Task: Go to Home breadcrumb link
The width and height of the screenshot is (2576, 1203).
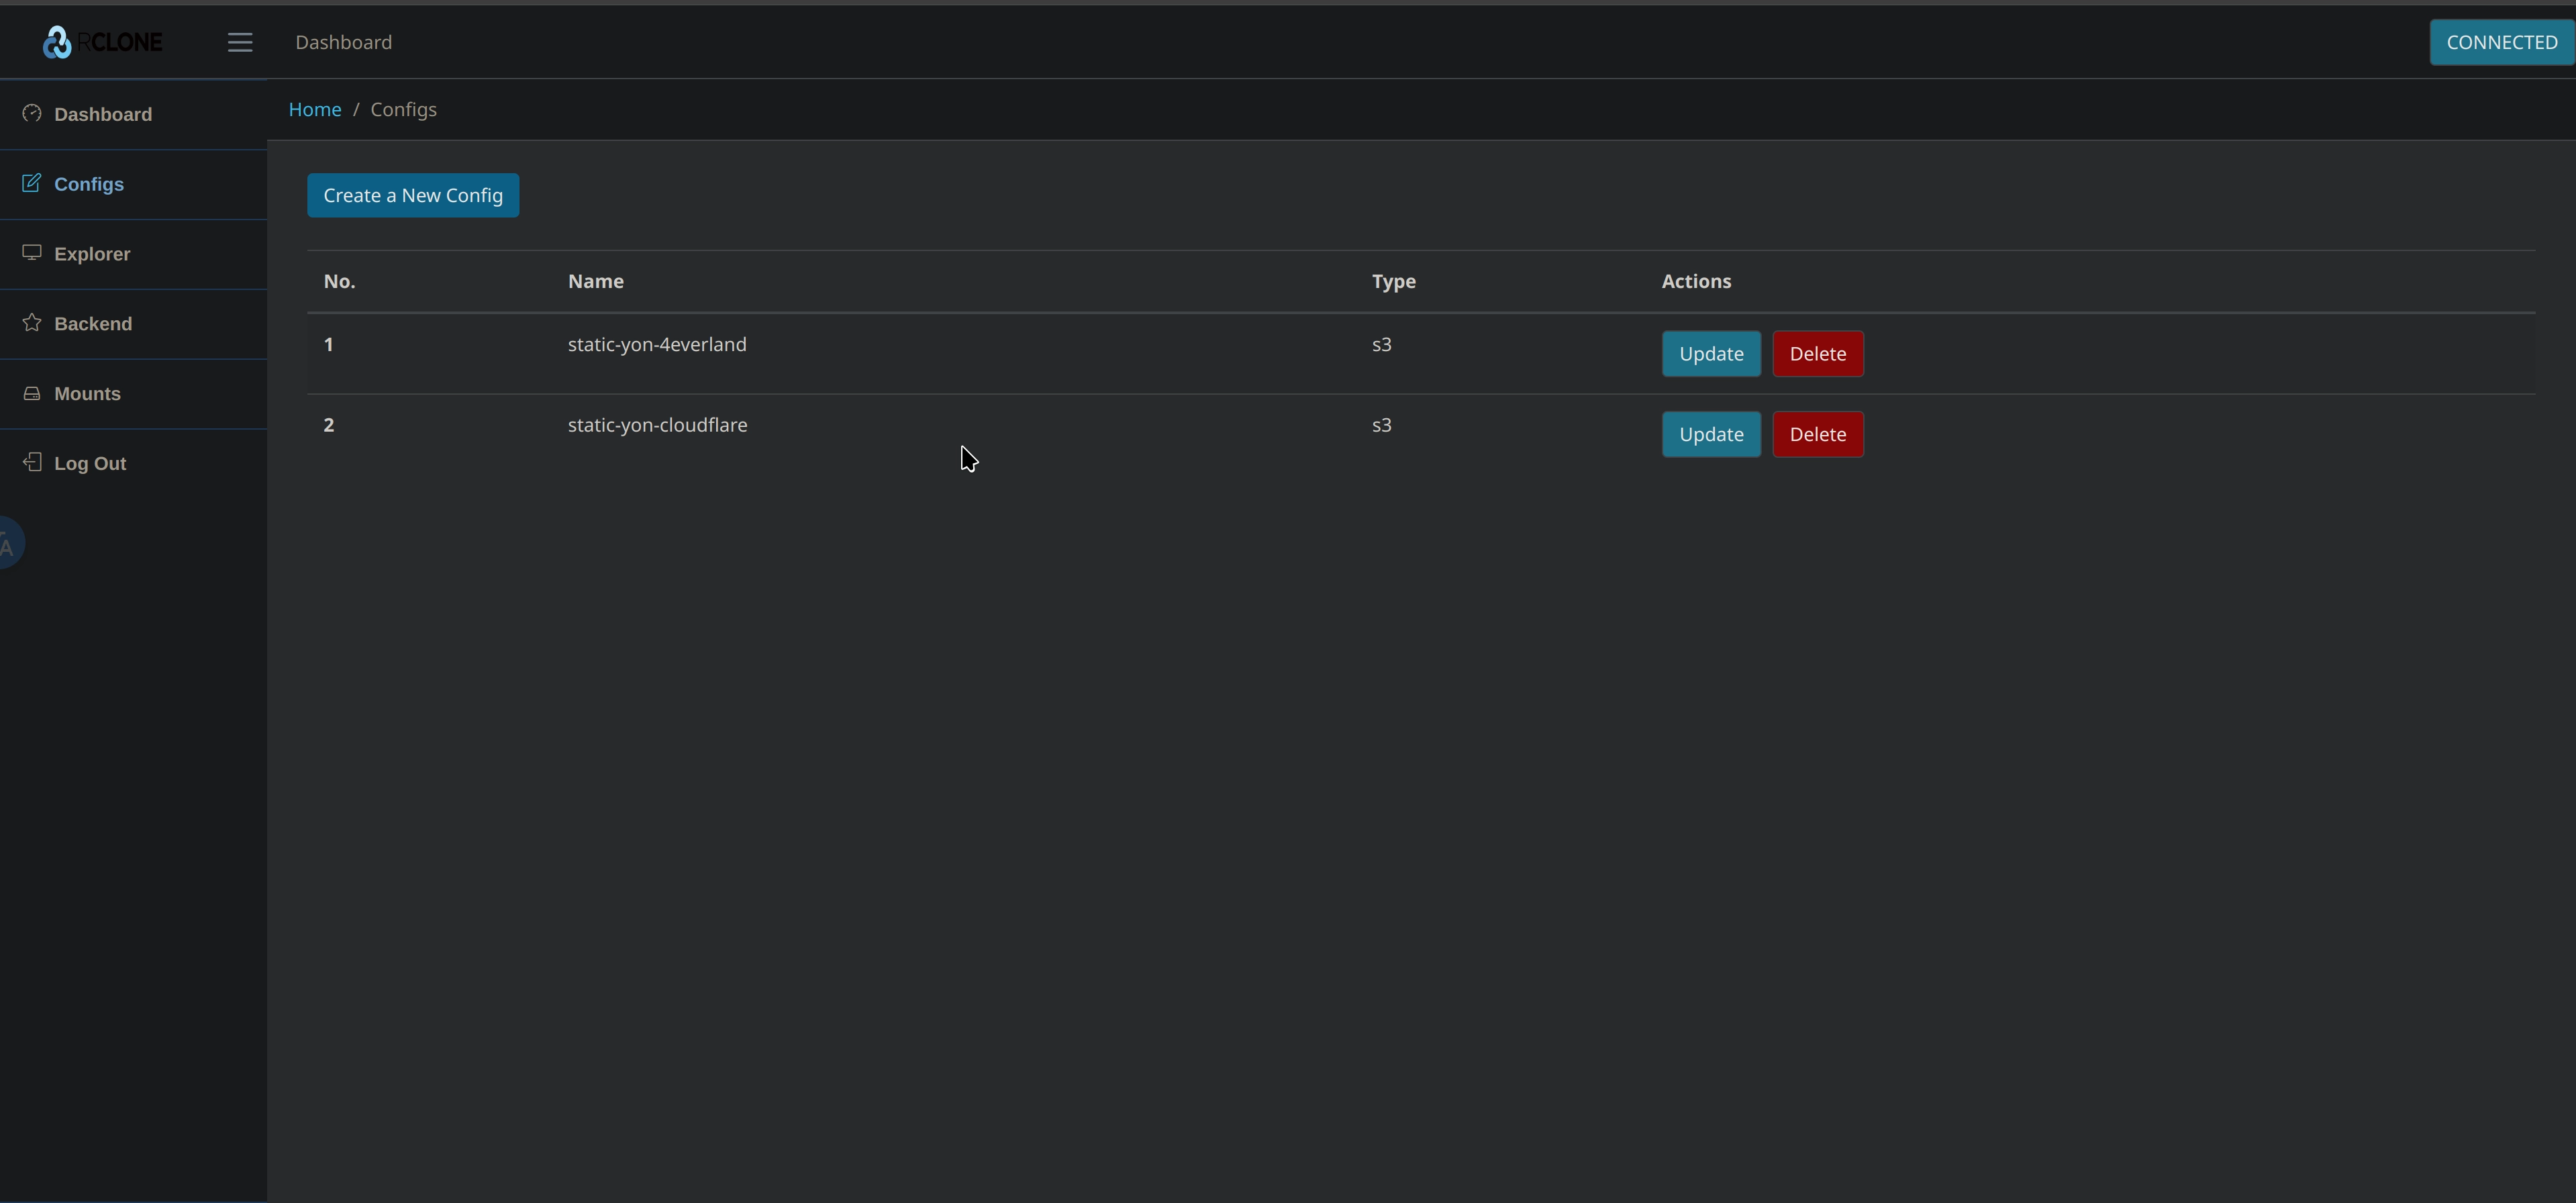Action: [x=315, y=109]
